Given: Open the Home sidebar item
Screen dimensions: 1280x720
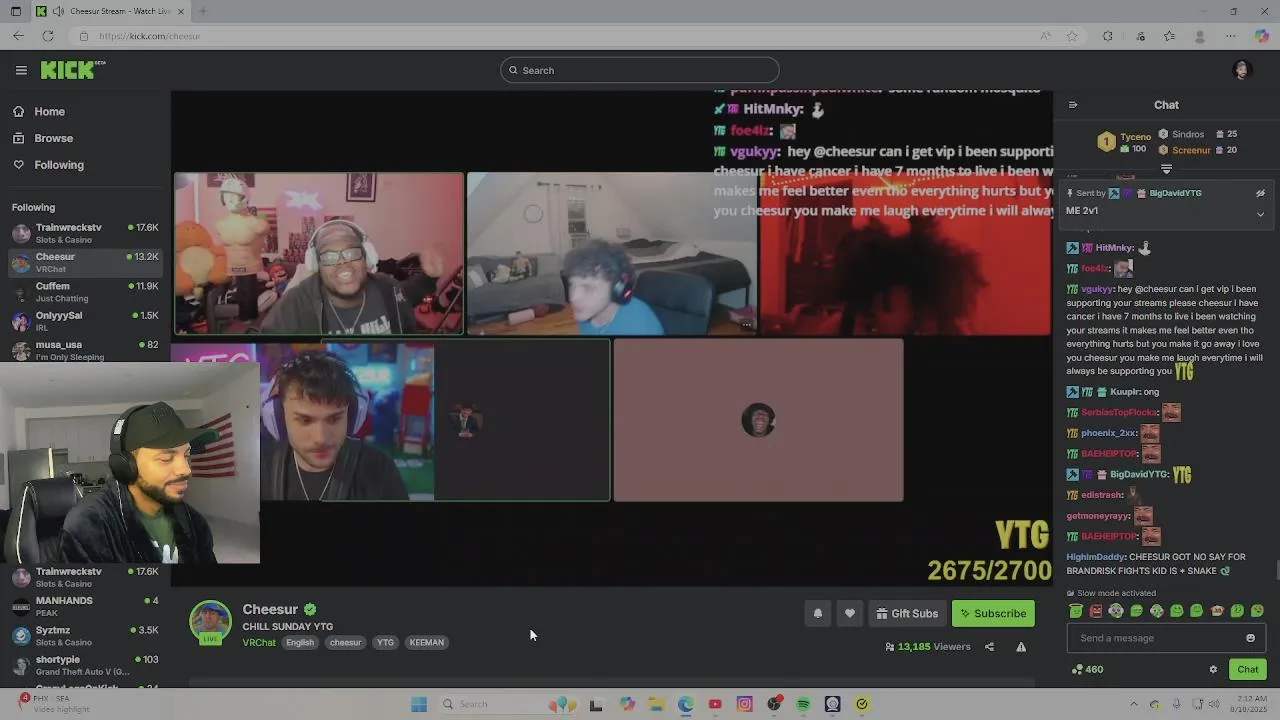Looking at the screenshot, I should (x=49, y=112).
